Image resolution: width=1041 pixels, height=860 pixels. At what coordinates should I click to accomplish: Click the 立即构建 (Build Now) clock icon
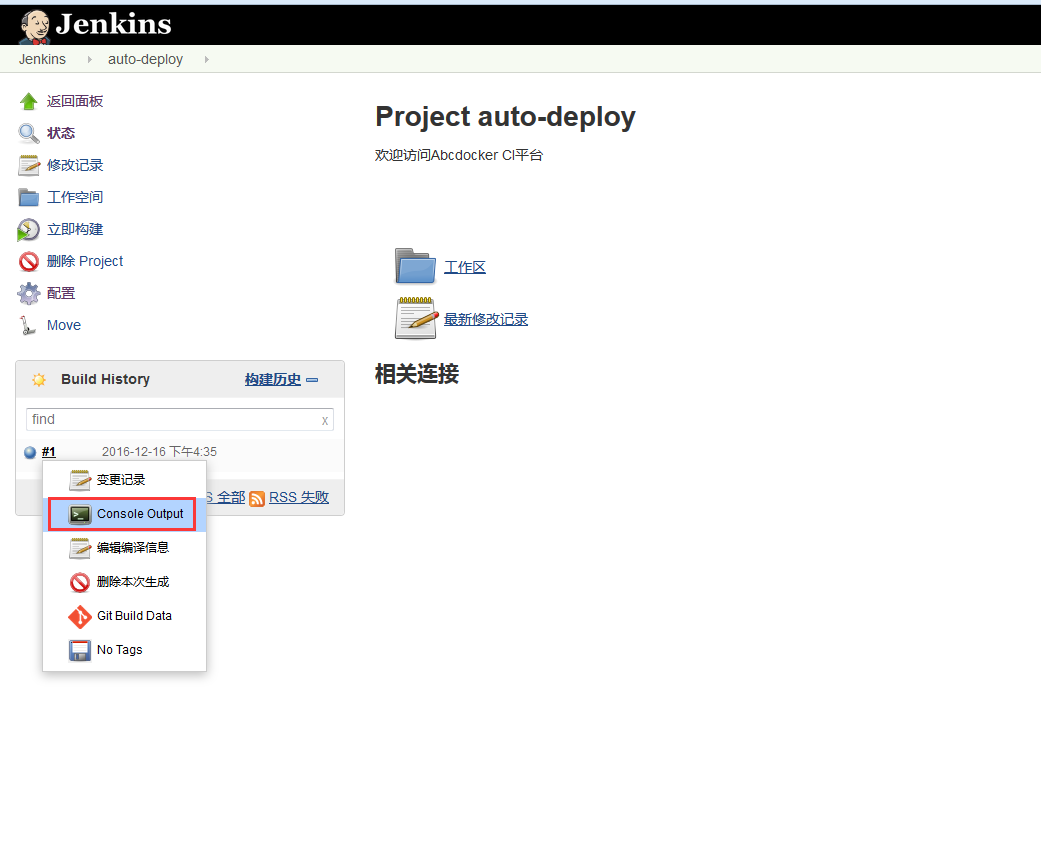click(x=28, y=228)
